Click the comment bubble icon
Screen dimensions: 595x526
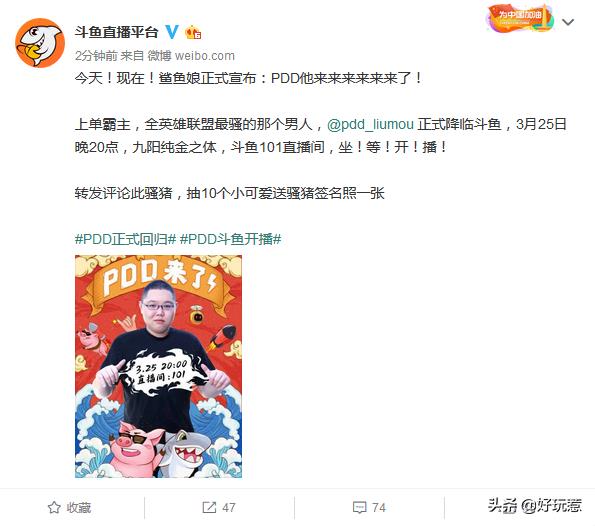(x=359, y=507)
